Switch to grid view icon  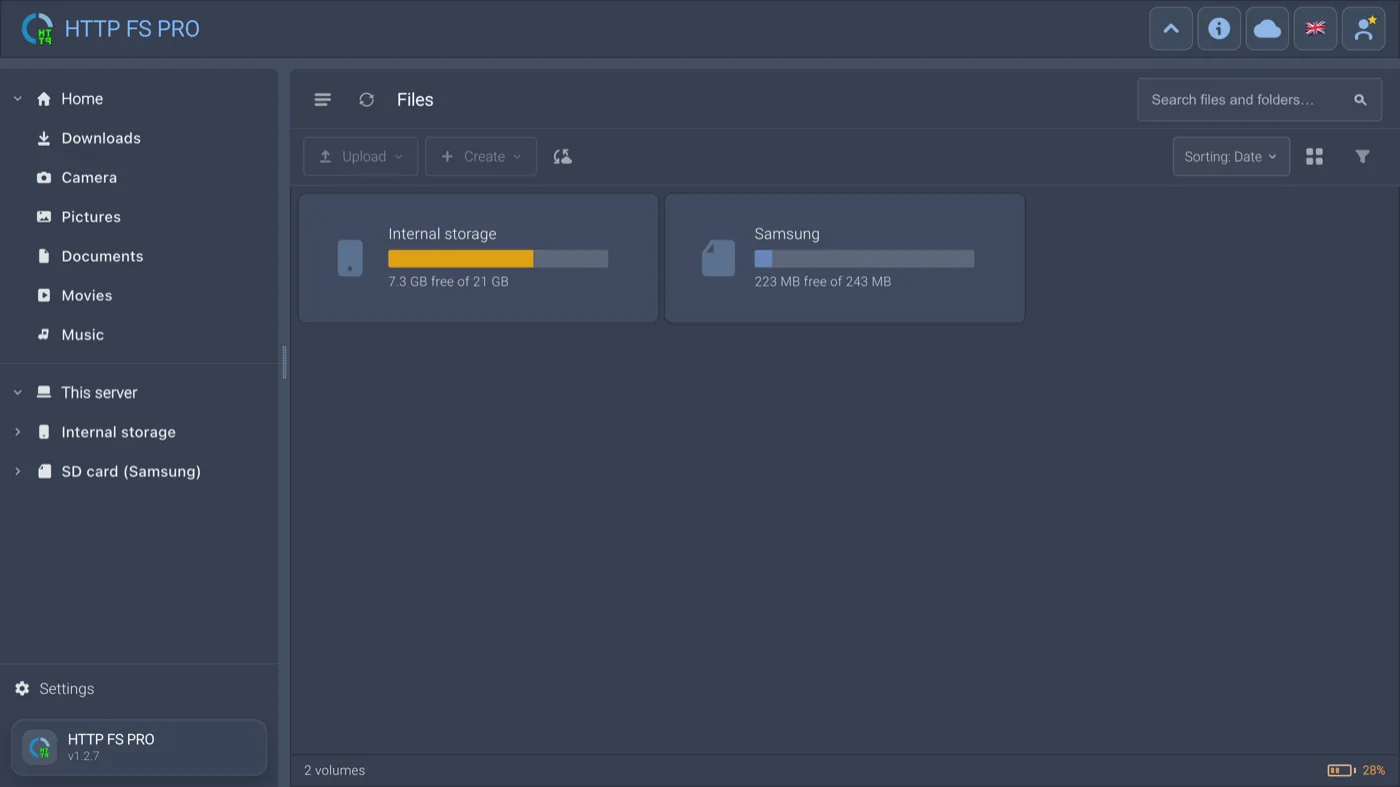pos(1314,157)
